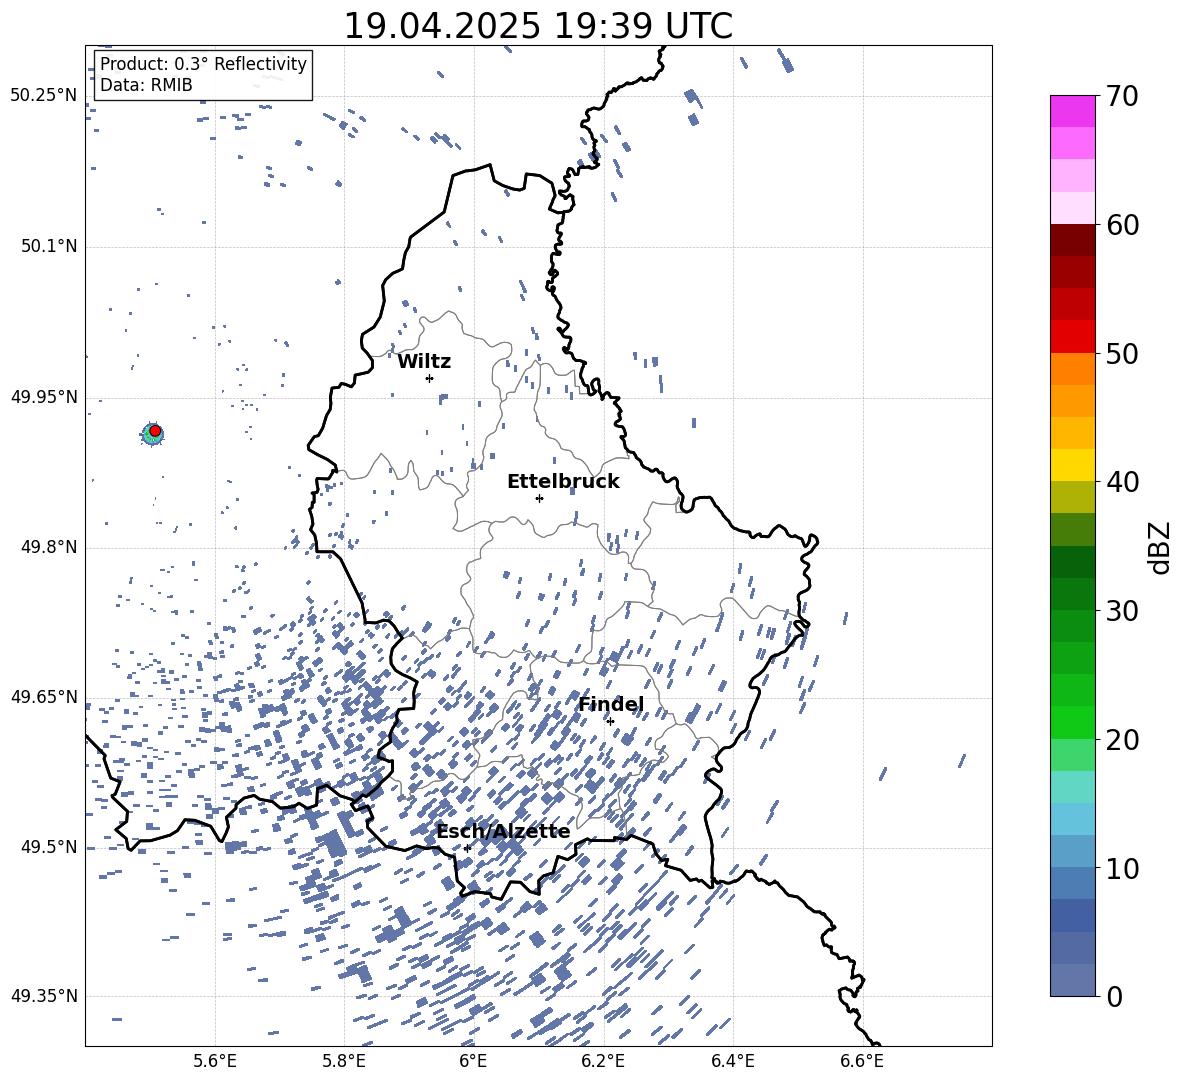Click the 49.95°N latitude label
This screenshot has width=1184, height=1081.
[x=44, y=397]
